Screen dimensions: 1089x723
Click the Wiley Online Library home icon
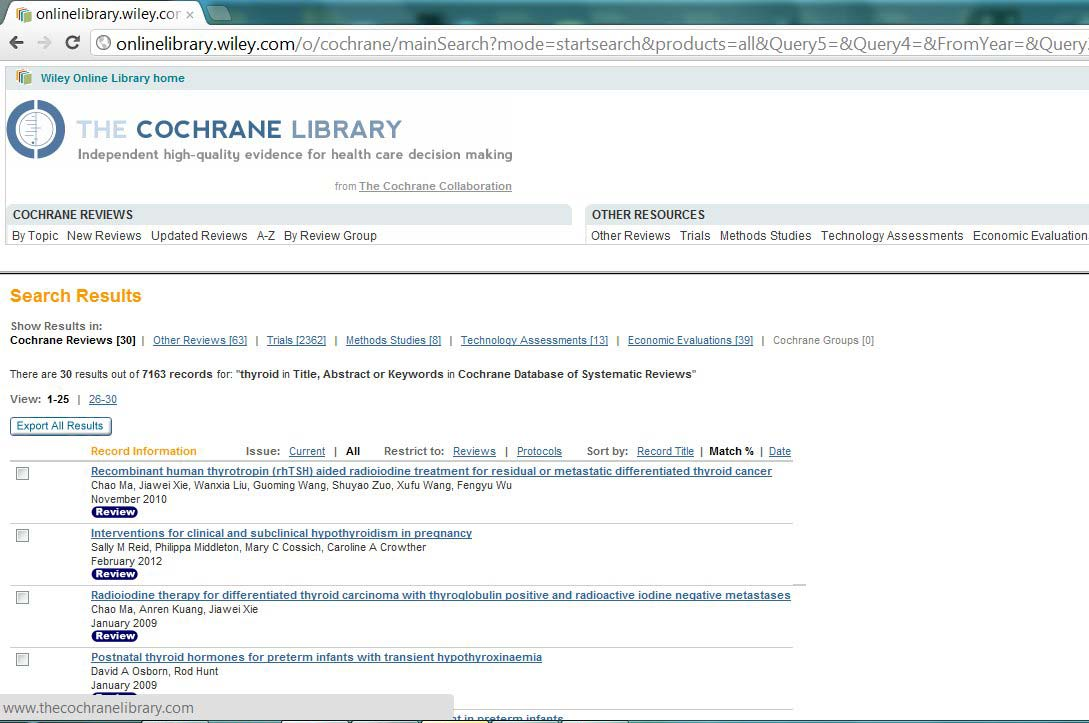(x=24, y=77)
